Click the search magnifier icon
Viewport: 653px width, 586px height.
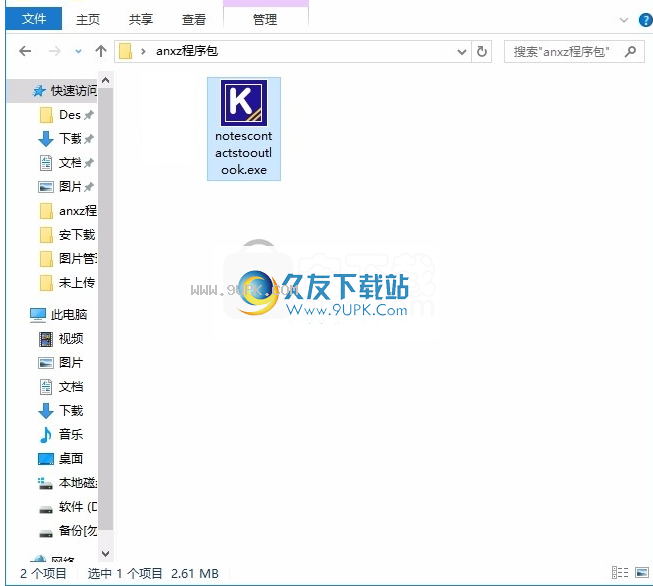point(631,52)
